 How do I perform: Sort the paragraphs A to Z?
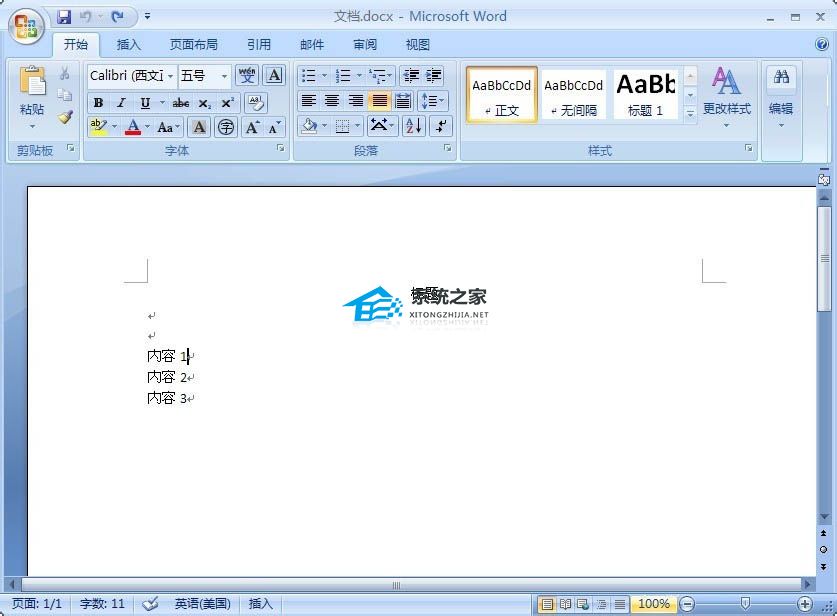pos(414,126)
